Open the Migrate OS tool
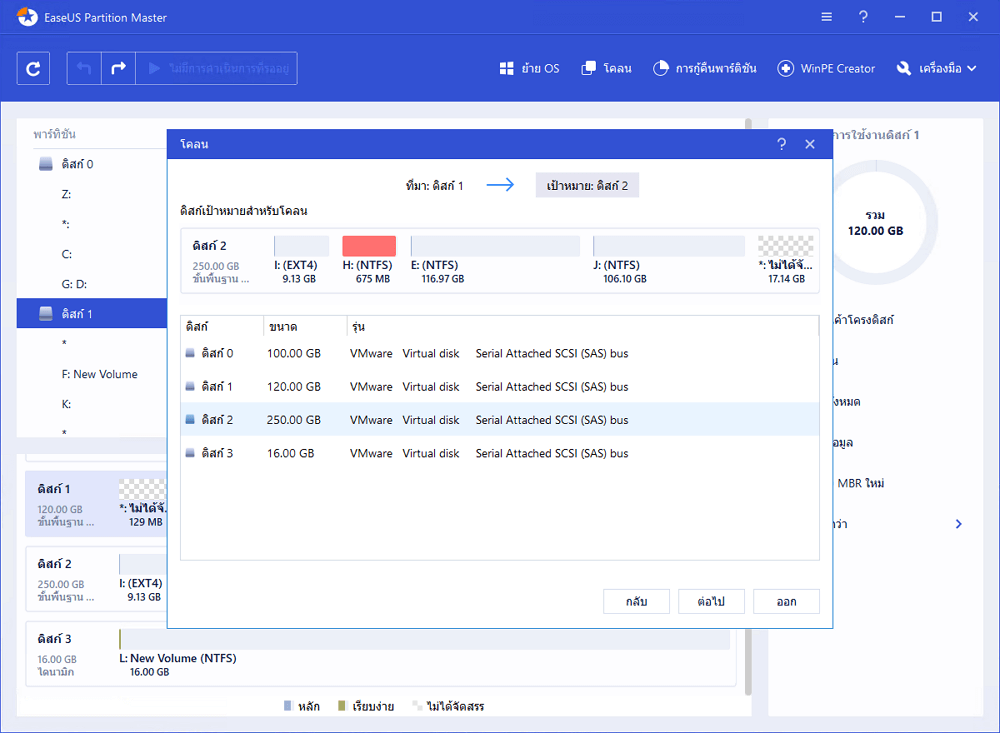1000x733 pixels. point(529,68)
